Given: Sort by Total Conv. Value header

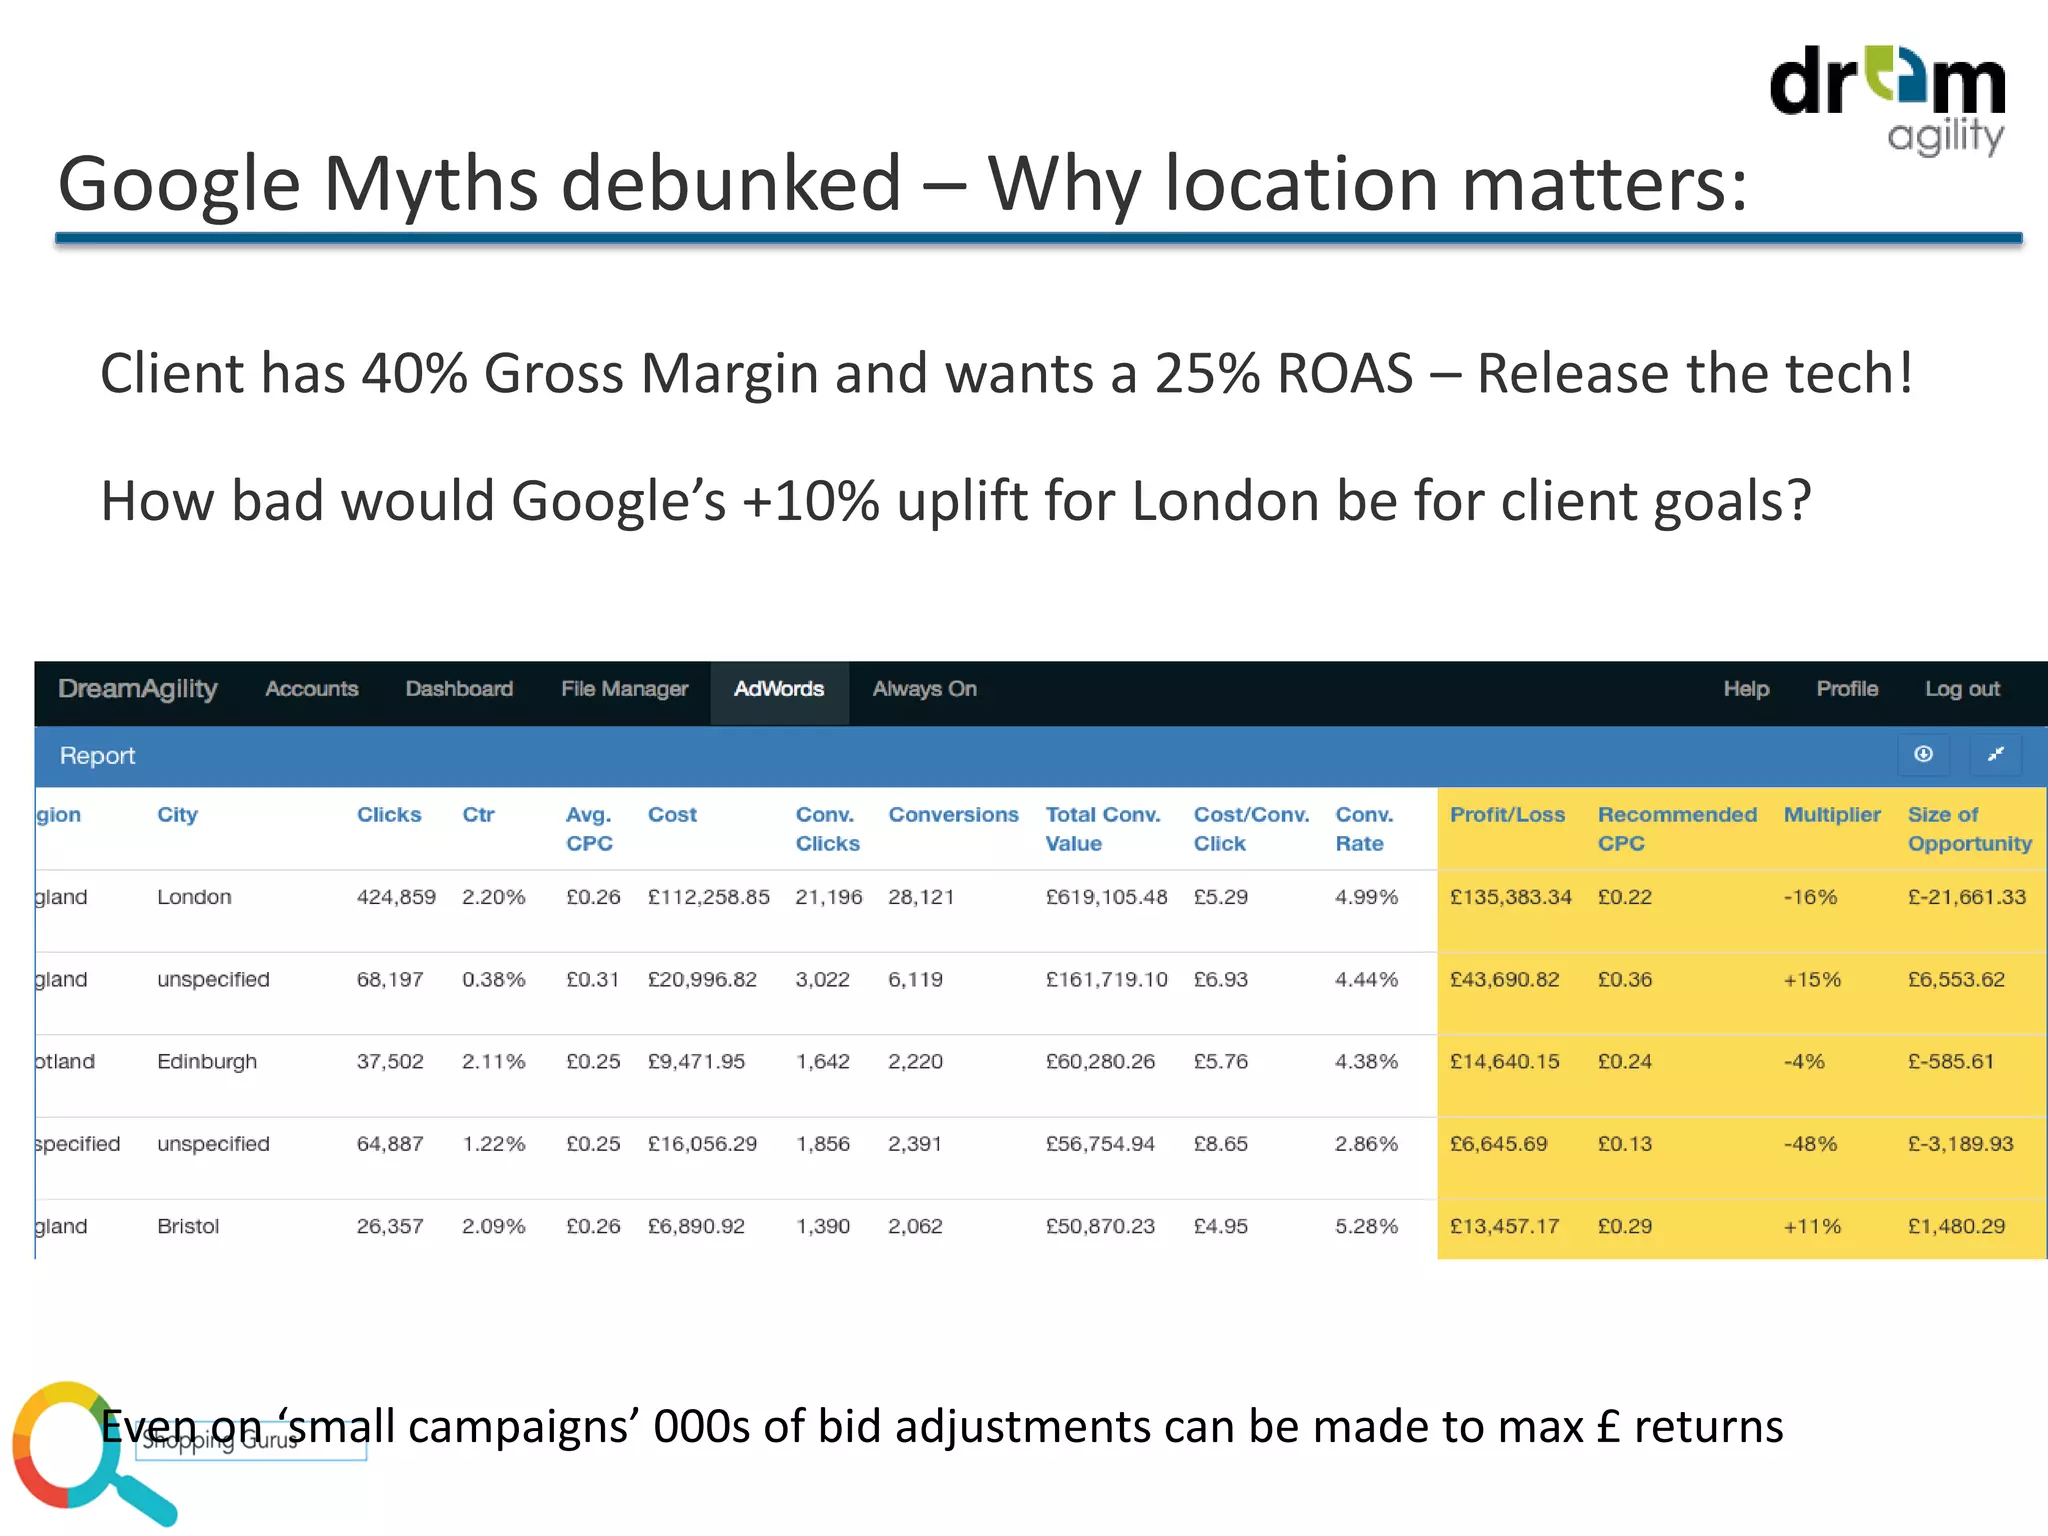Looking at the screenshot, I should tap(1103, 829).
